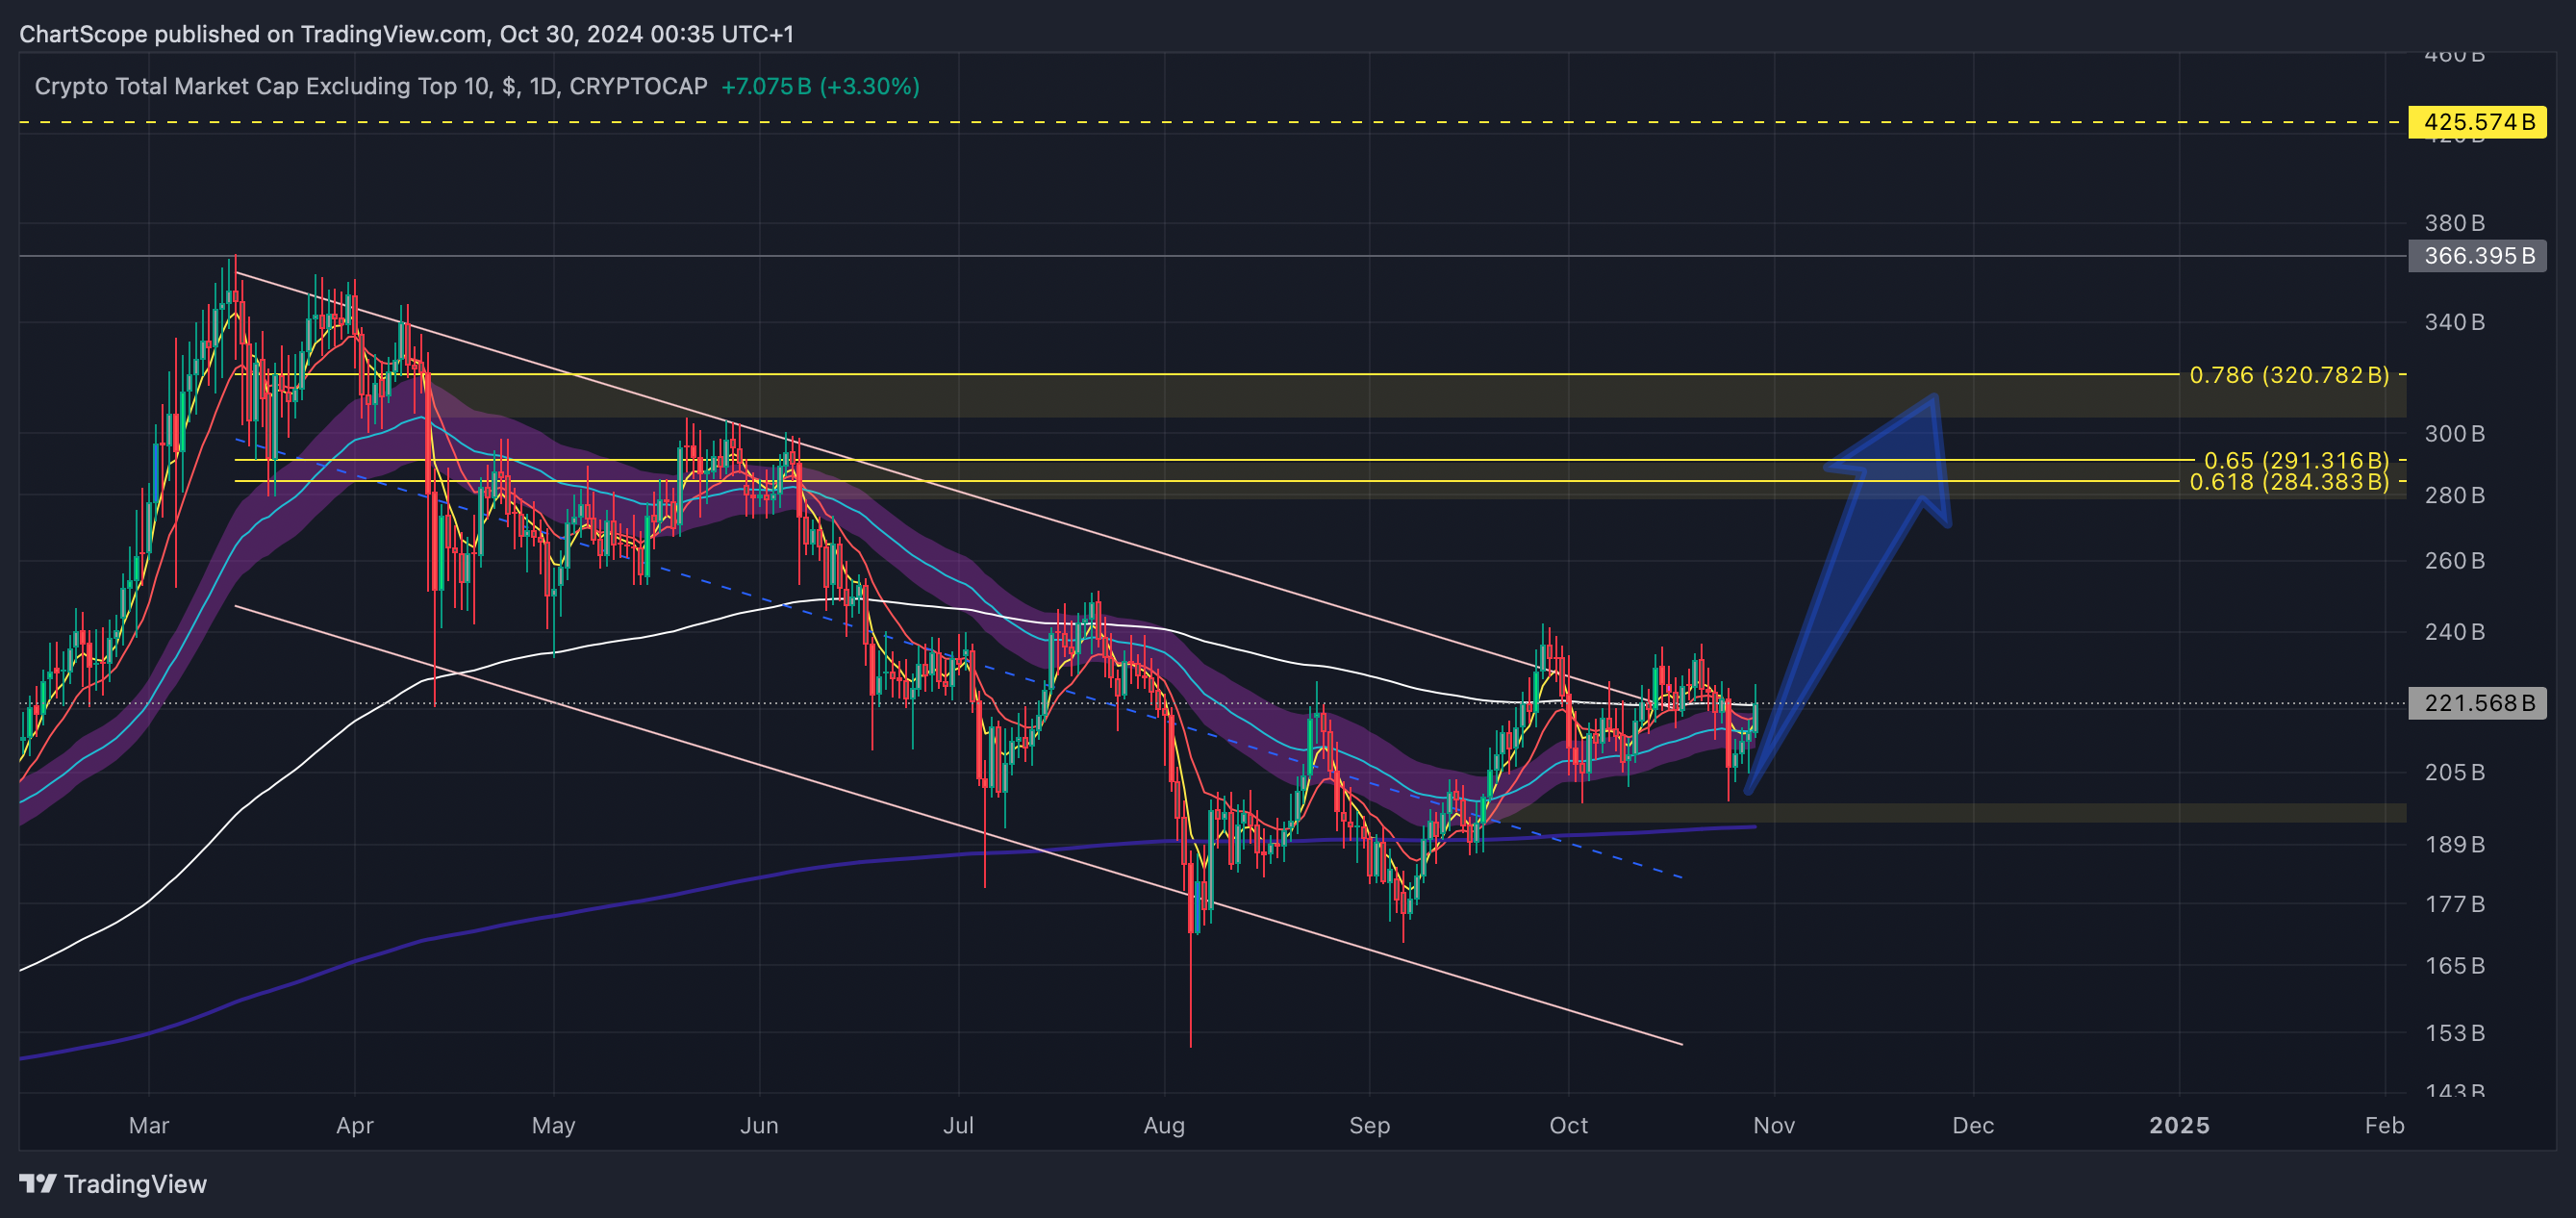The height and width of the screenshot is (1218, 2576).
Task: Click the 2025 label on time axis
Action: click(x=2179, y=1125)
